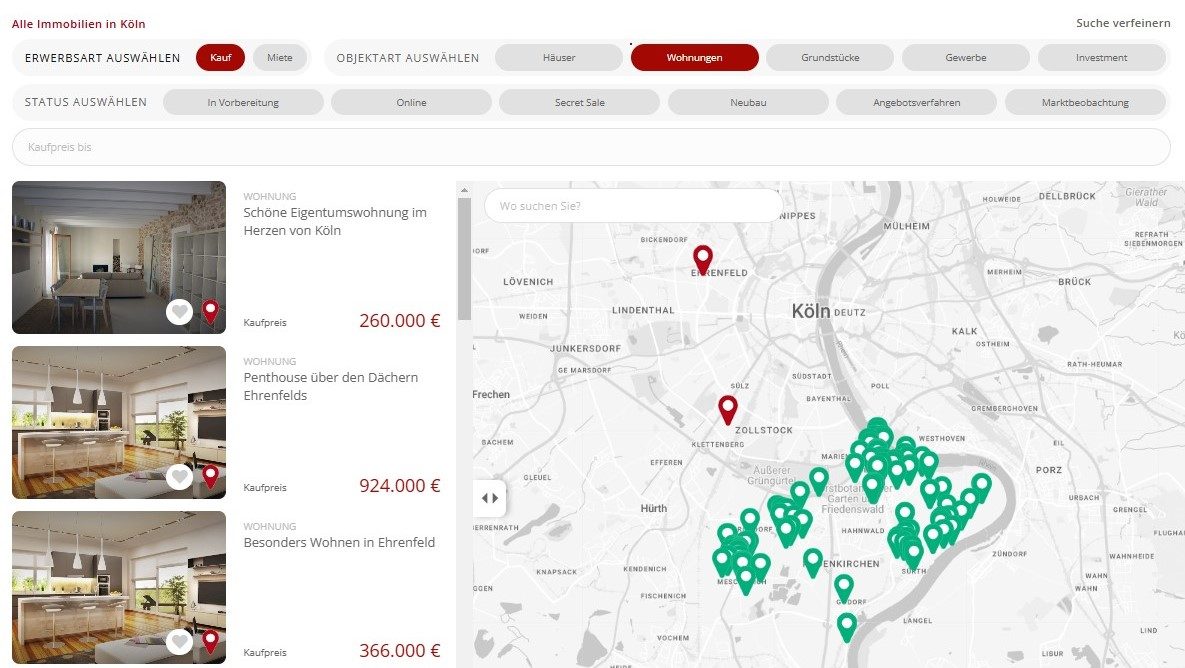1185x668 pixels.
Task: Click the red map pin at Ehrenfeld
Action: point(703,259)
